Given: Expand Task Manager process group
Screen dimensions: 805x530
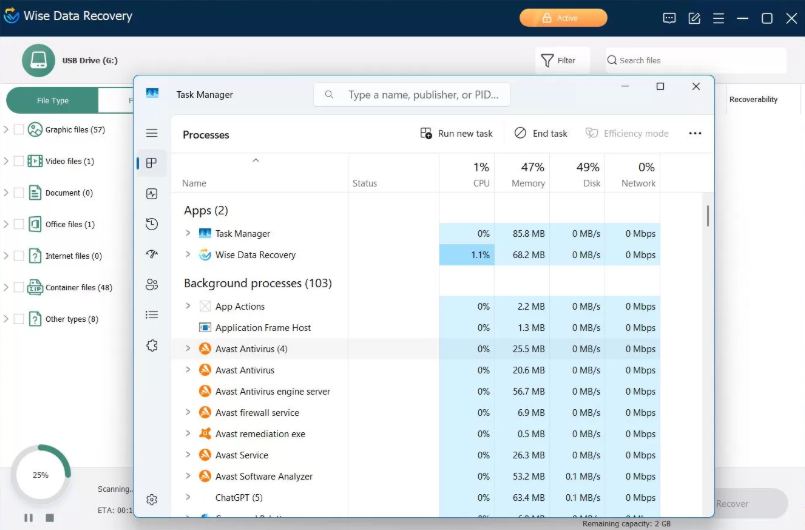Looking at the screenshot, I should (x=188, y=233).
